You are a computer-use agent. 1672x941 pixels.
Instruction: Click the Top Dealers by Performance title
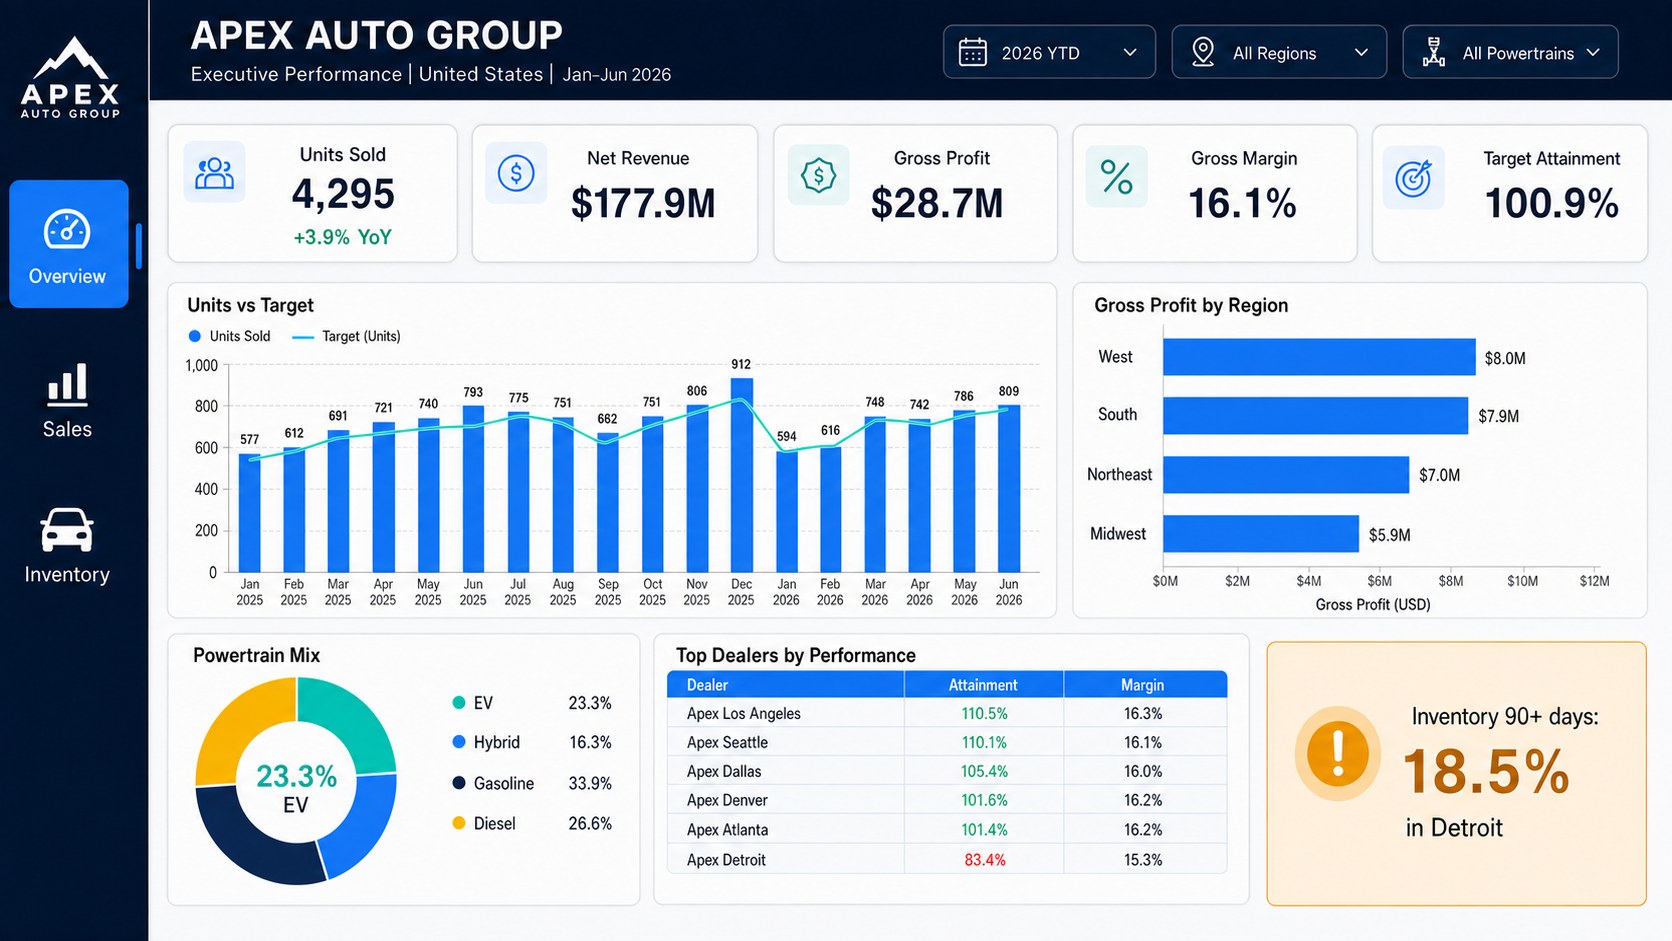click(796, 655)
